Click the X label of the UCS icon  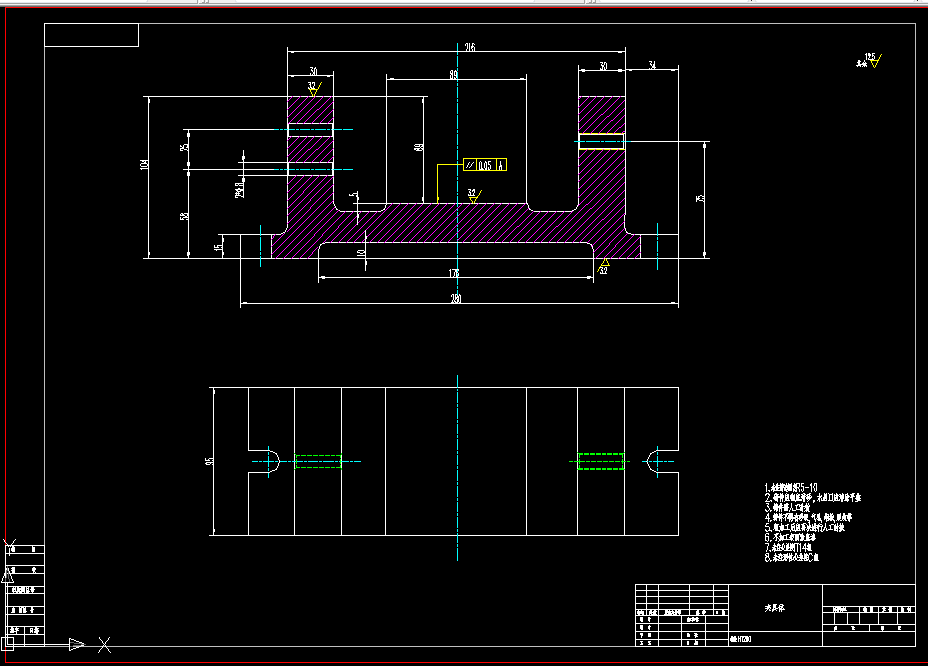tap(105, 645)
